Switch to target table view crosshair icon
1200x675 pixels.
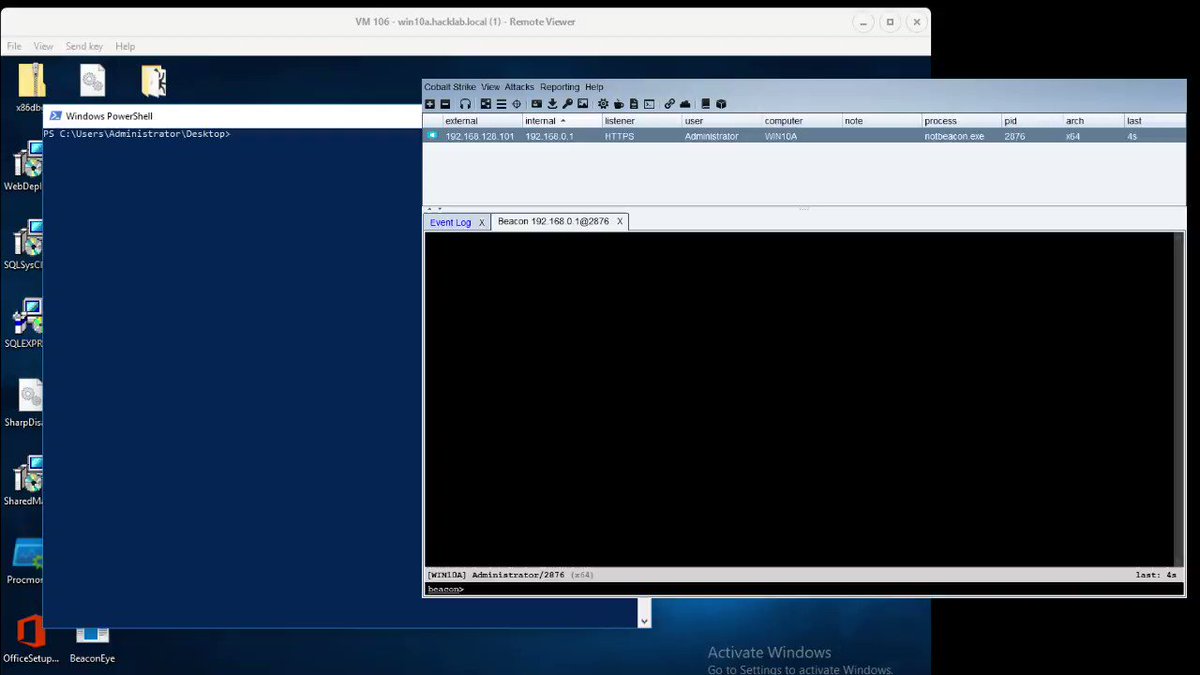coord(517,104)
